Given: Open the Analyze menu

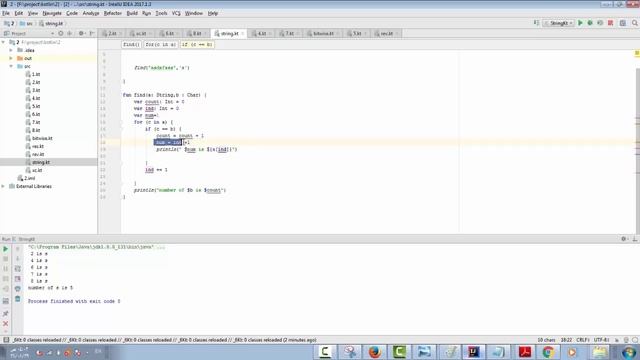Looking at the screenshot, I should pos(91,13).
